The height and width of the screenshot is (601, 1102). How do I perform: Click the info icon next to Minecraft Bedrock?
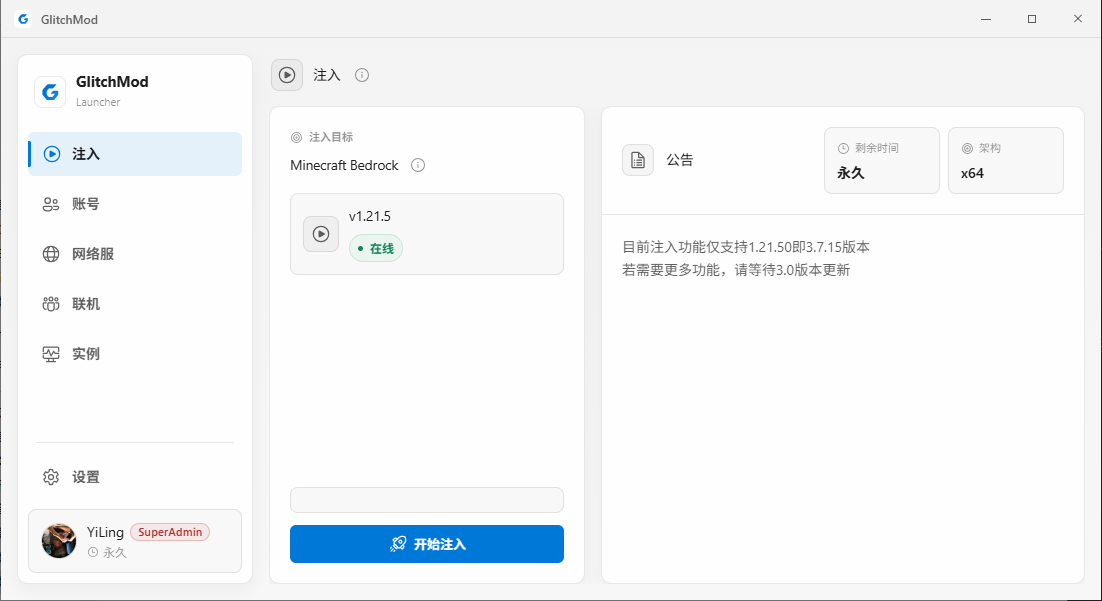tap(417, 165)
